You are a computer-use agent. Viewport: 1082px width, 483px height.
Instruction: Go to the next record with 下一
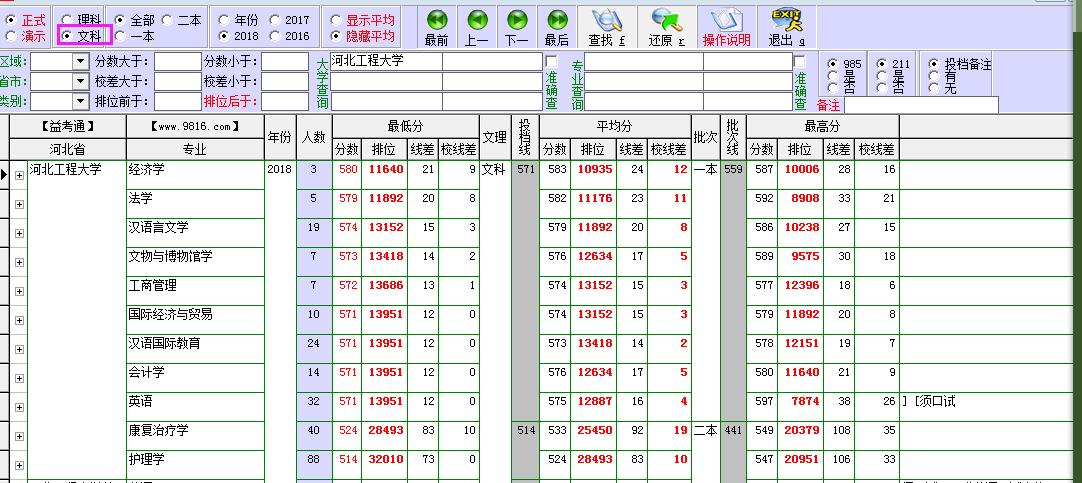516,28
